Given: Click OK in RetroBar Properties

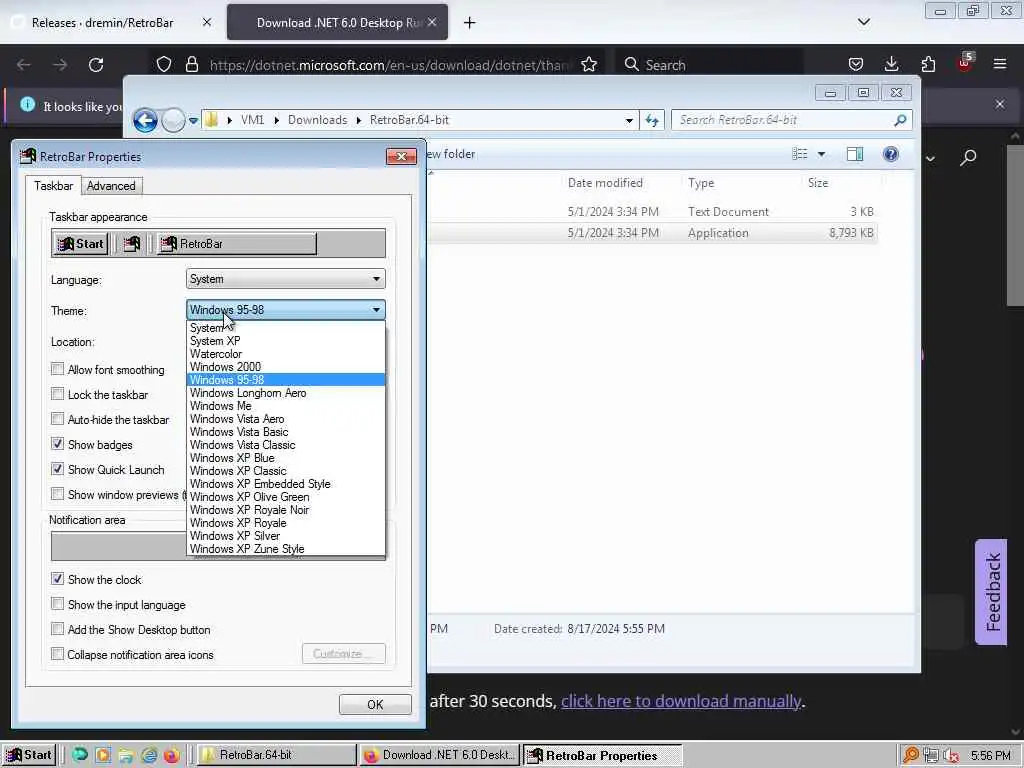Looking at the screenshot, I should [375, 705].
